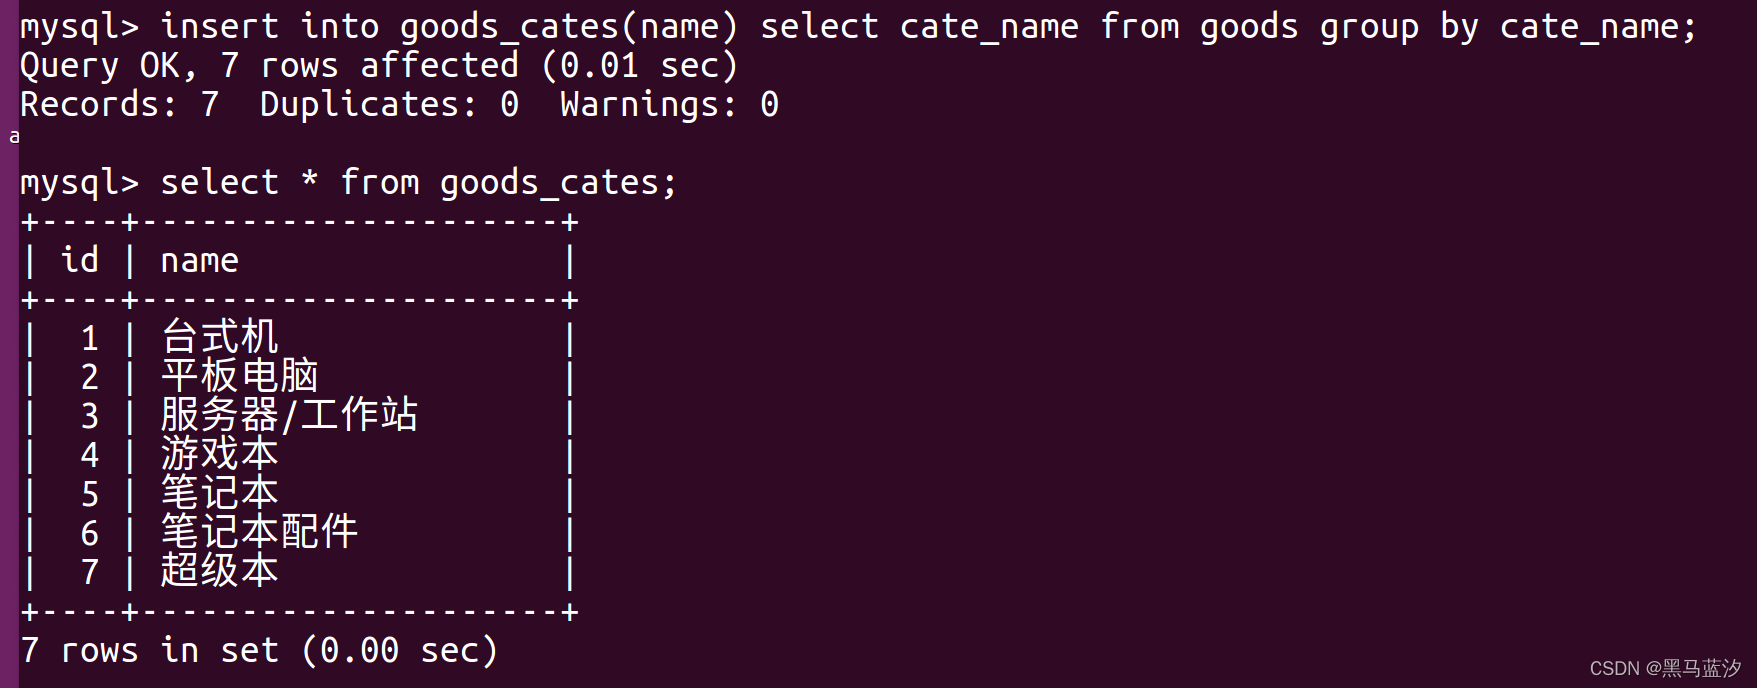Viewport: 1757px width, 688px height.
Task: Click the 'name' column header
Action: coord(199,261)
